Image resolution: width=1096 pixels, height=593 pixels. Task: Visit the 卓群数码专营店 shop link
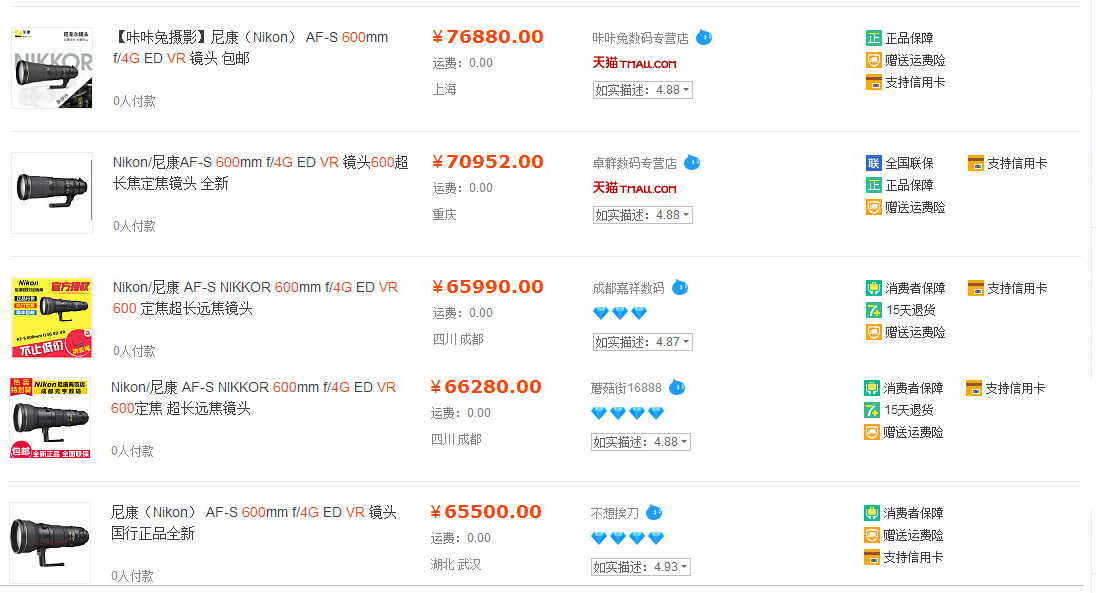click(x=635, y=163)
